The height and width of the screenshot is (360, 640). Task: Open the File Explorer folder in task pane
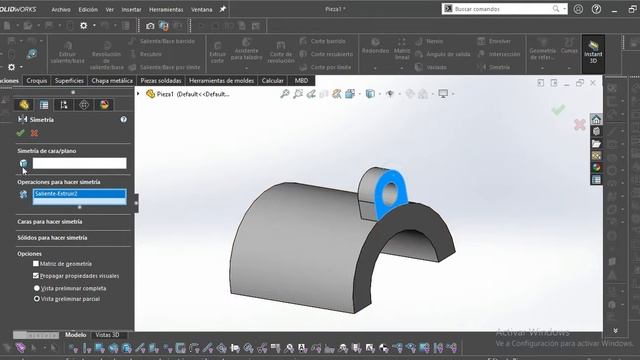[596, 144]
